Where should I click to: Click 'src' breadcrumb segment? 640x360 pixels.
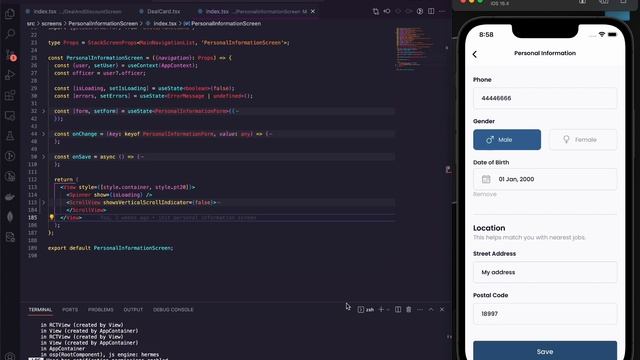click(x=31, y=23)
